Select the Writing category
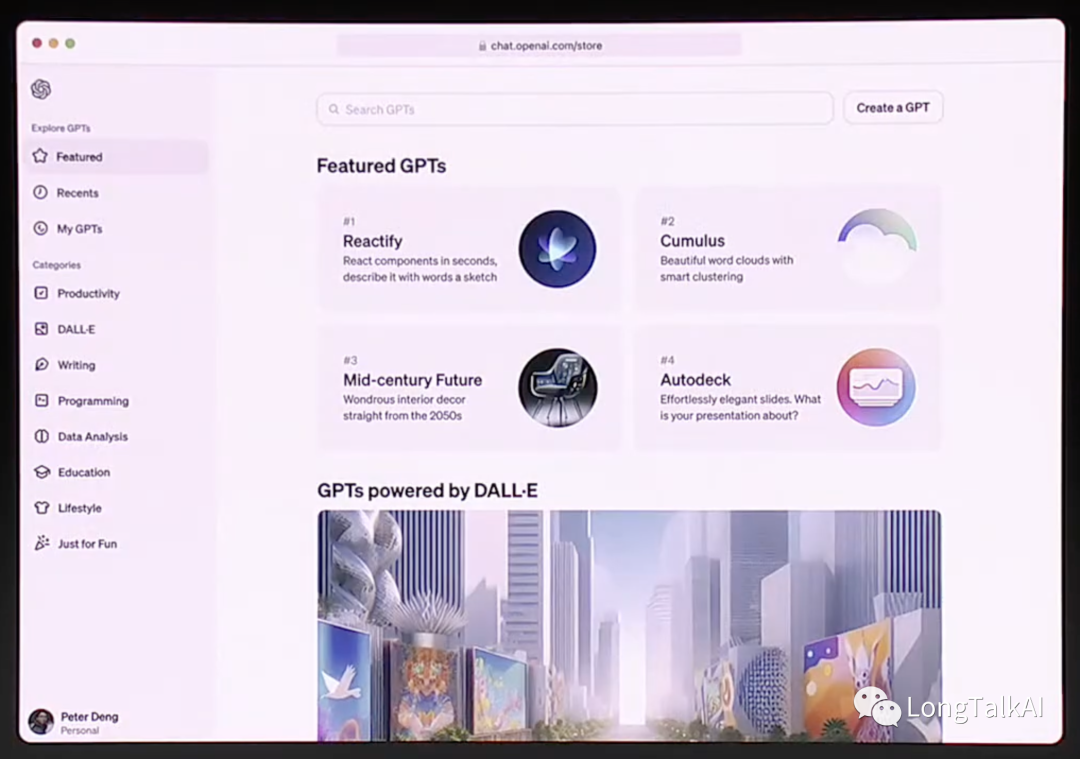 point(116,364)
